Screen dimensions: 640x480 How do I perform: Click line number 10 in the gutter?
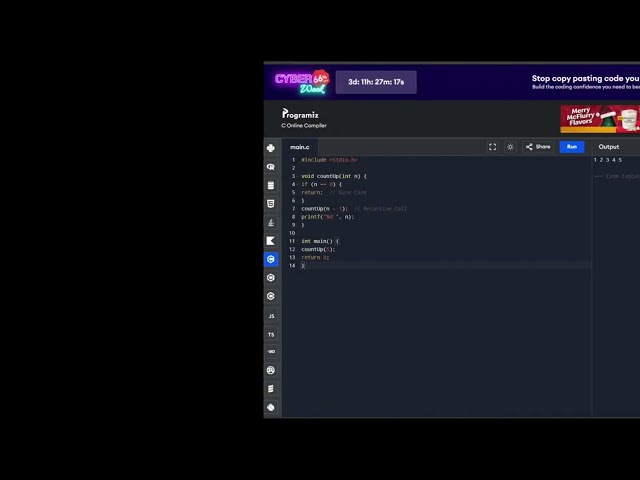pyautogui.click(x=292, y=233)
